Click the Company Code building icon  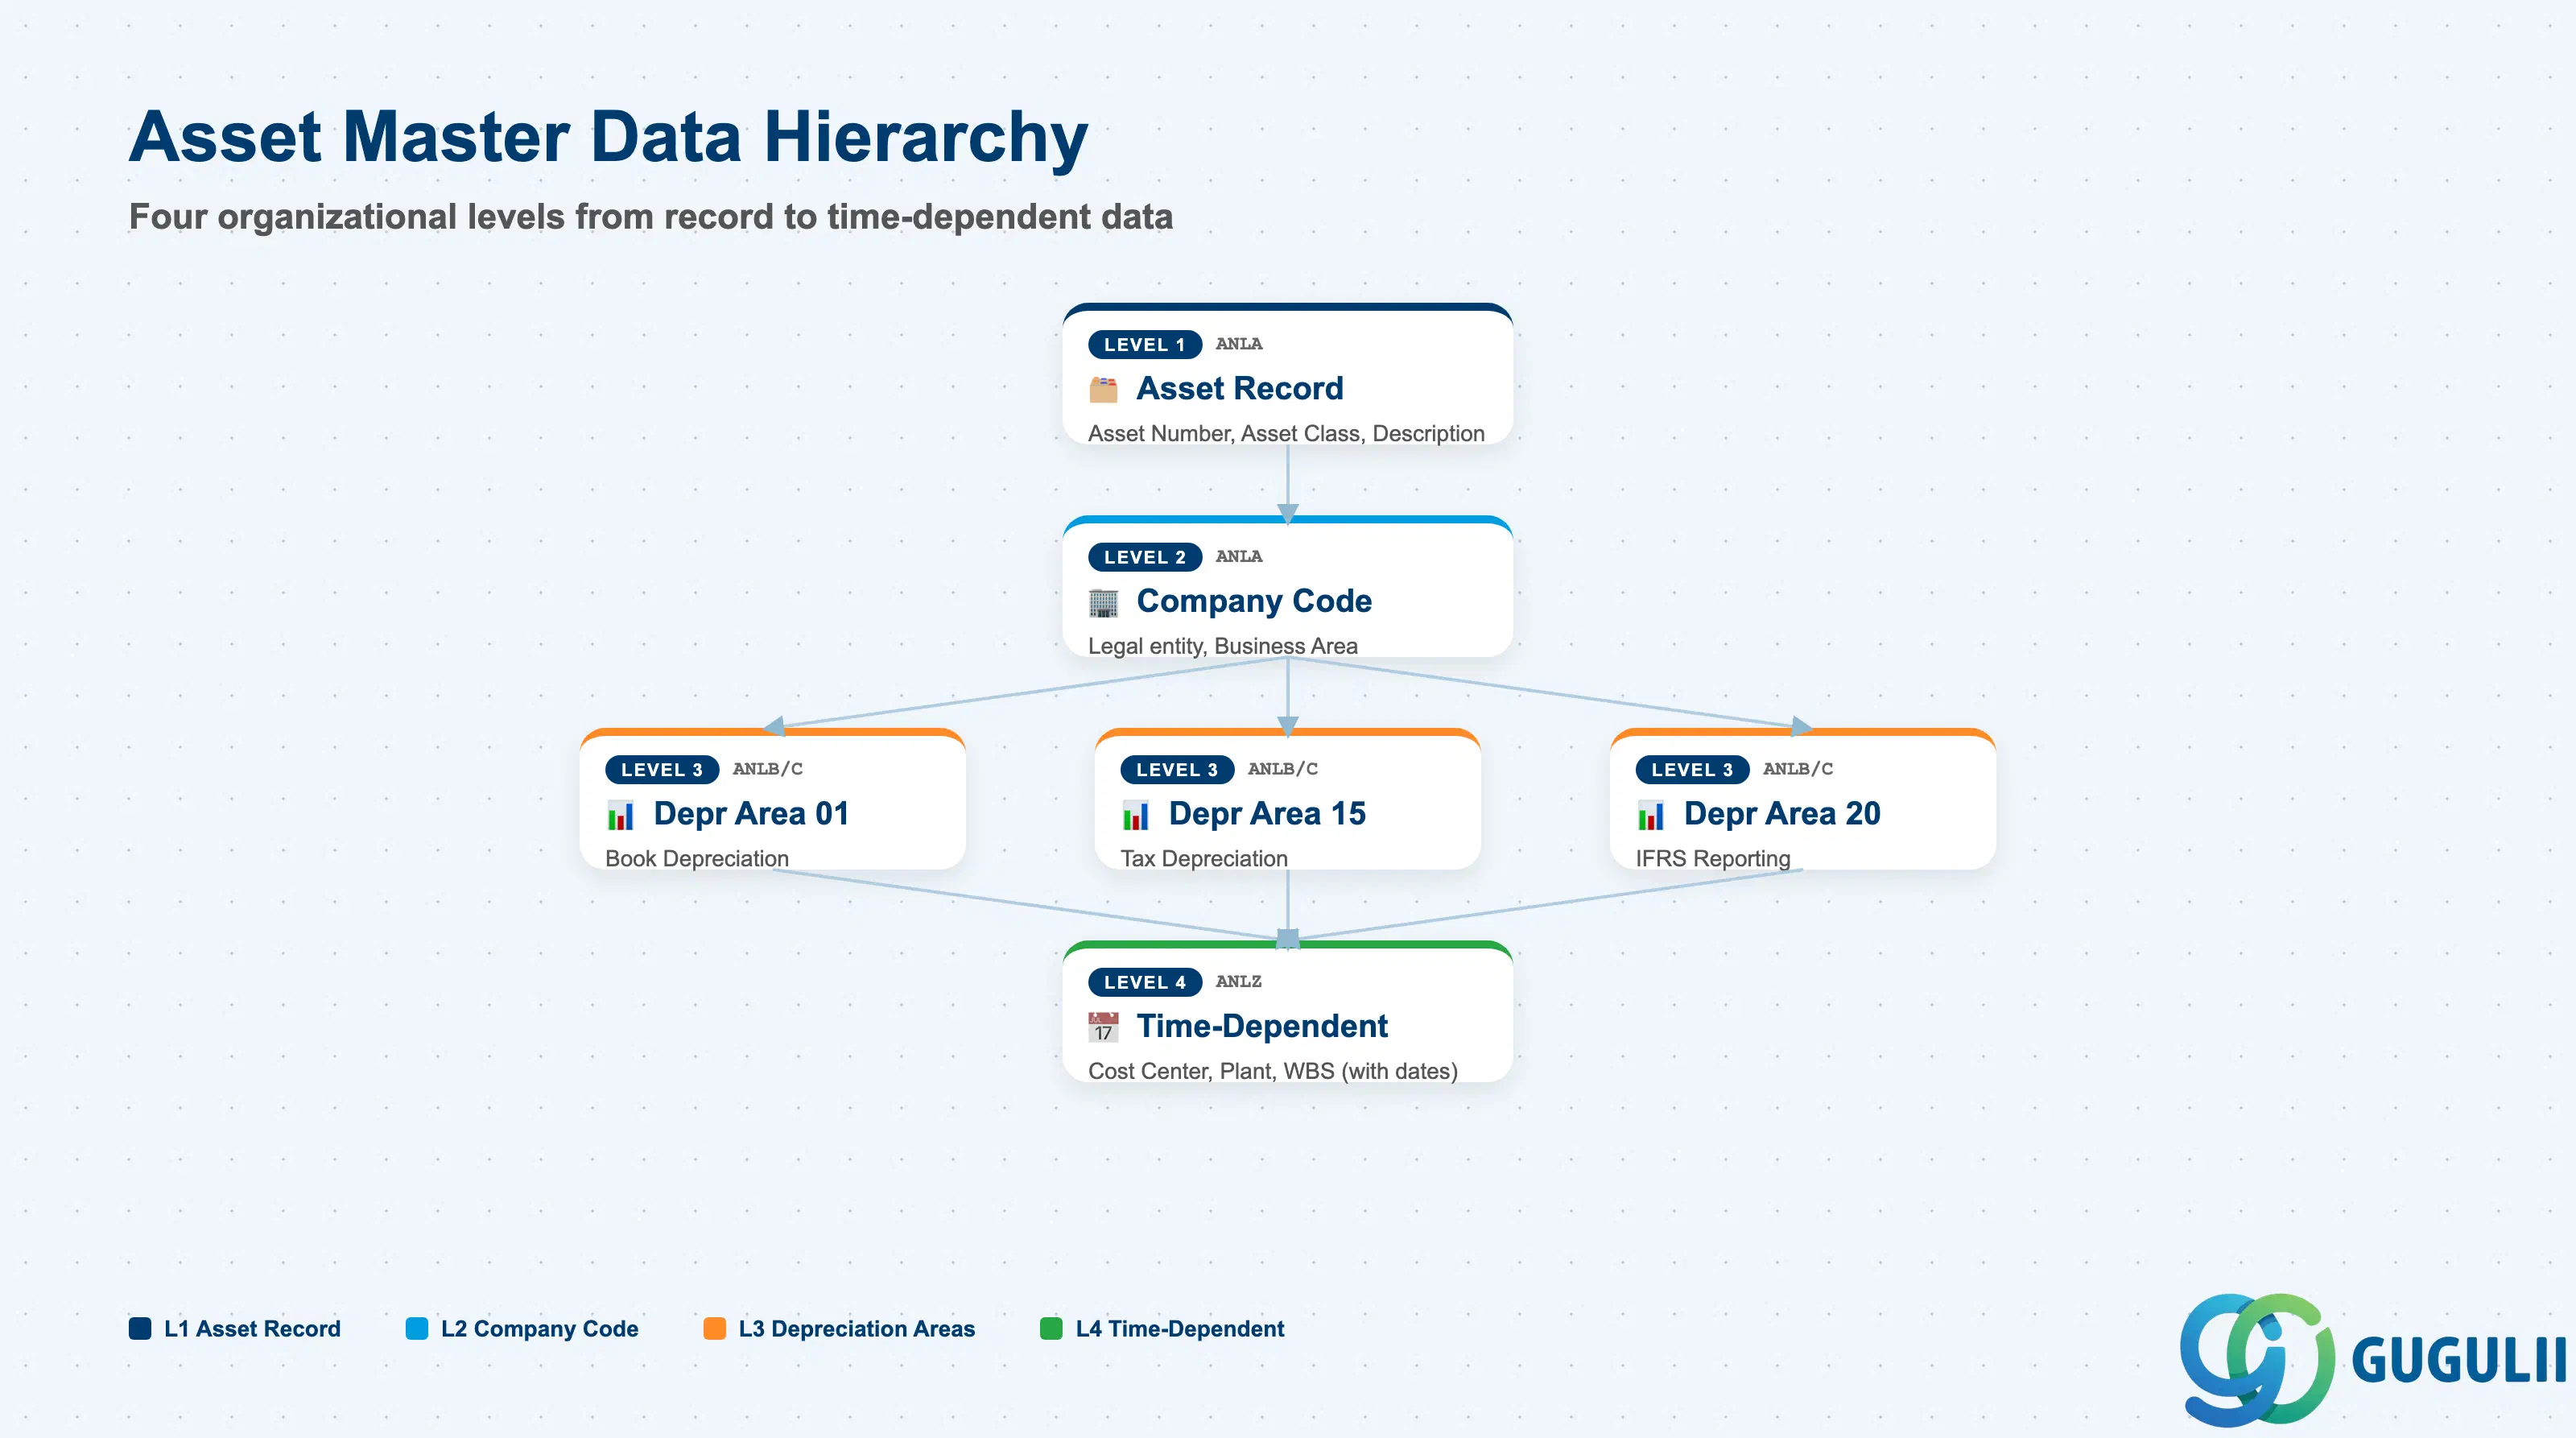1103,602
